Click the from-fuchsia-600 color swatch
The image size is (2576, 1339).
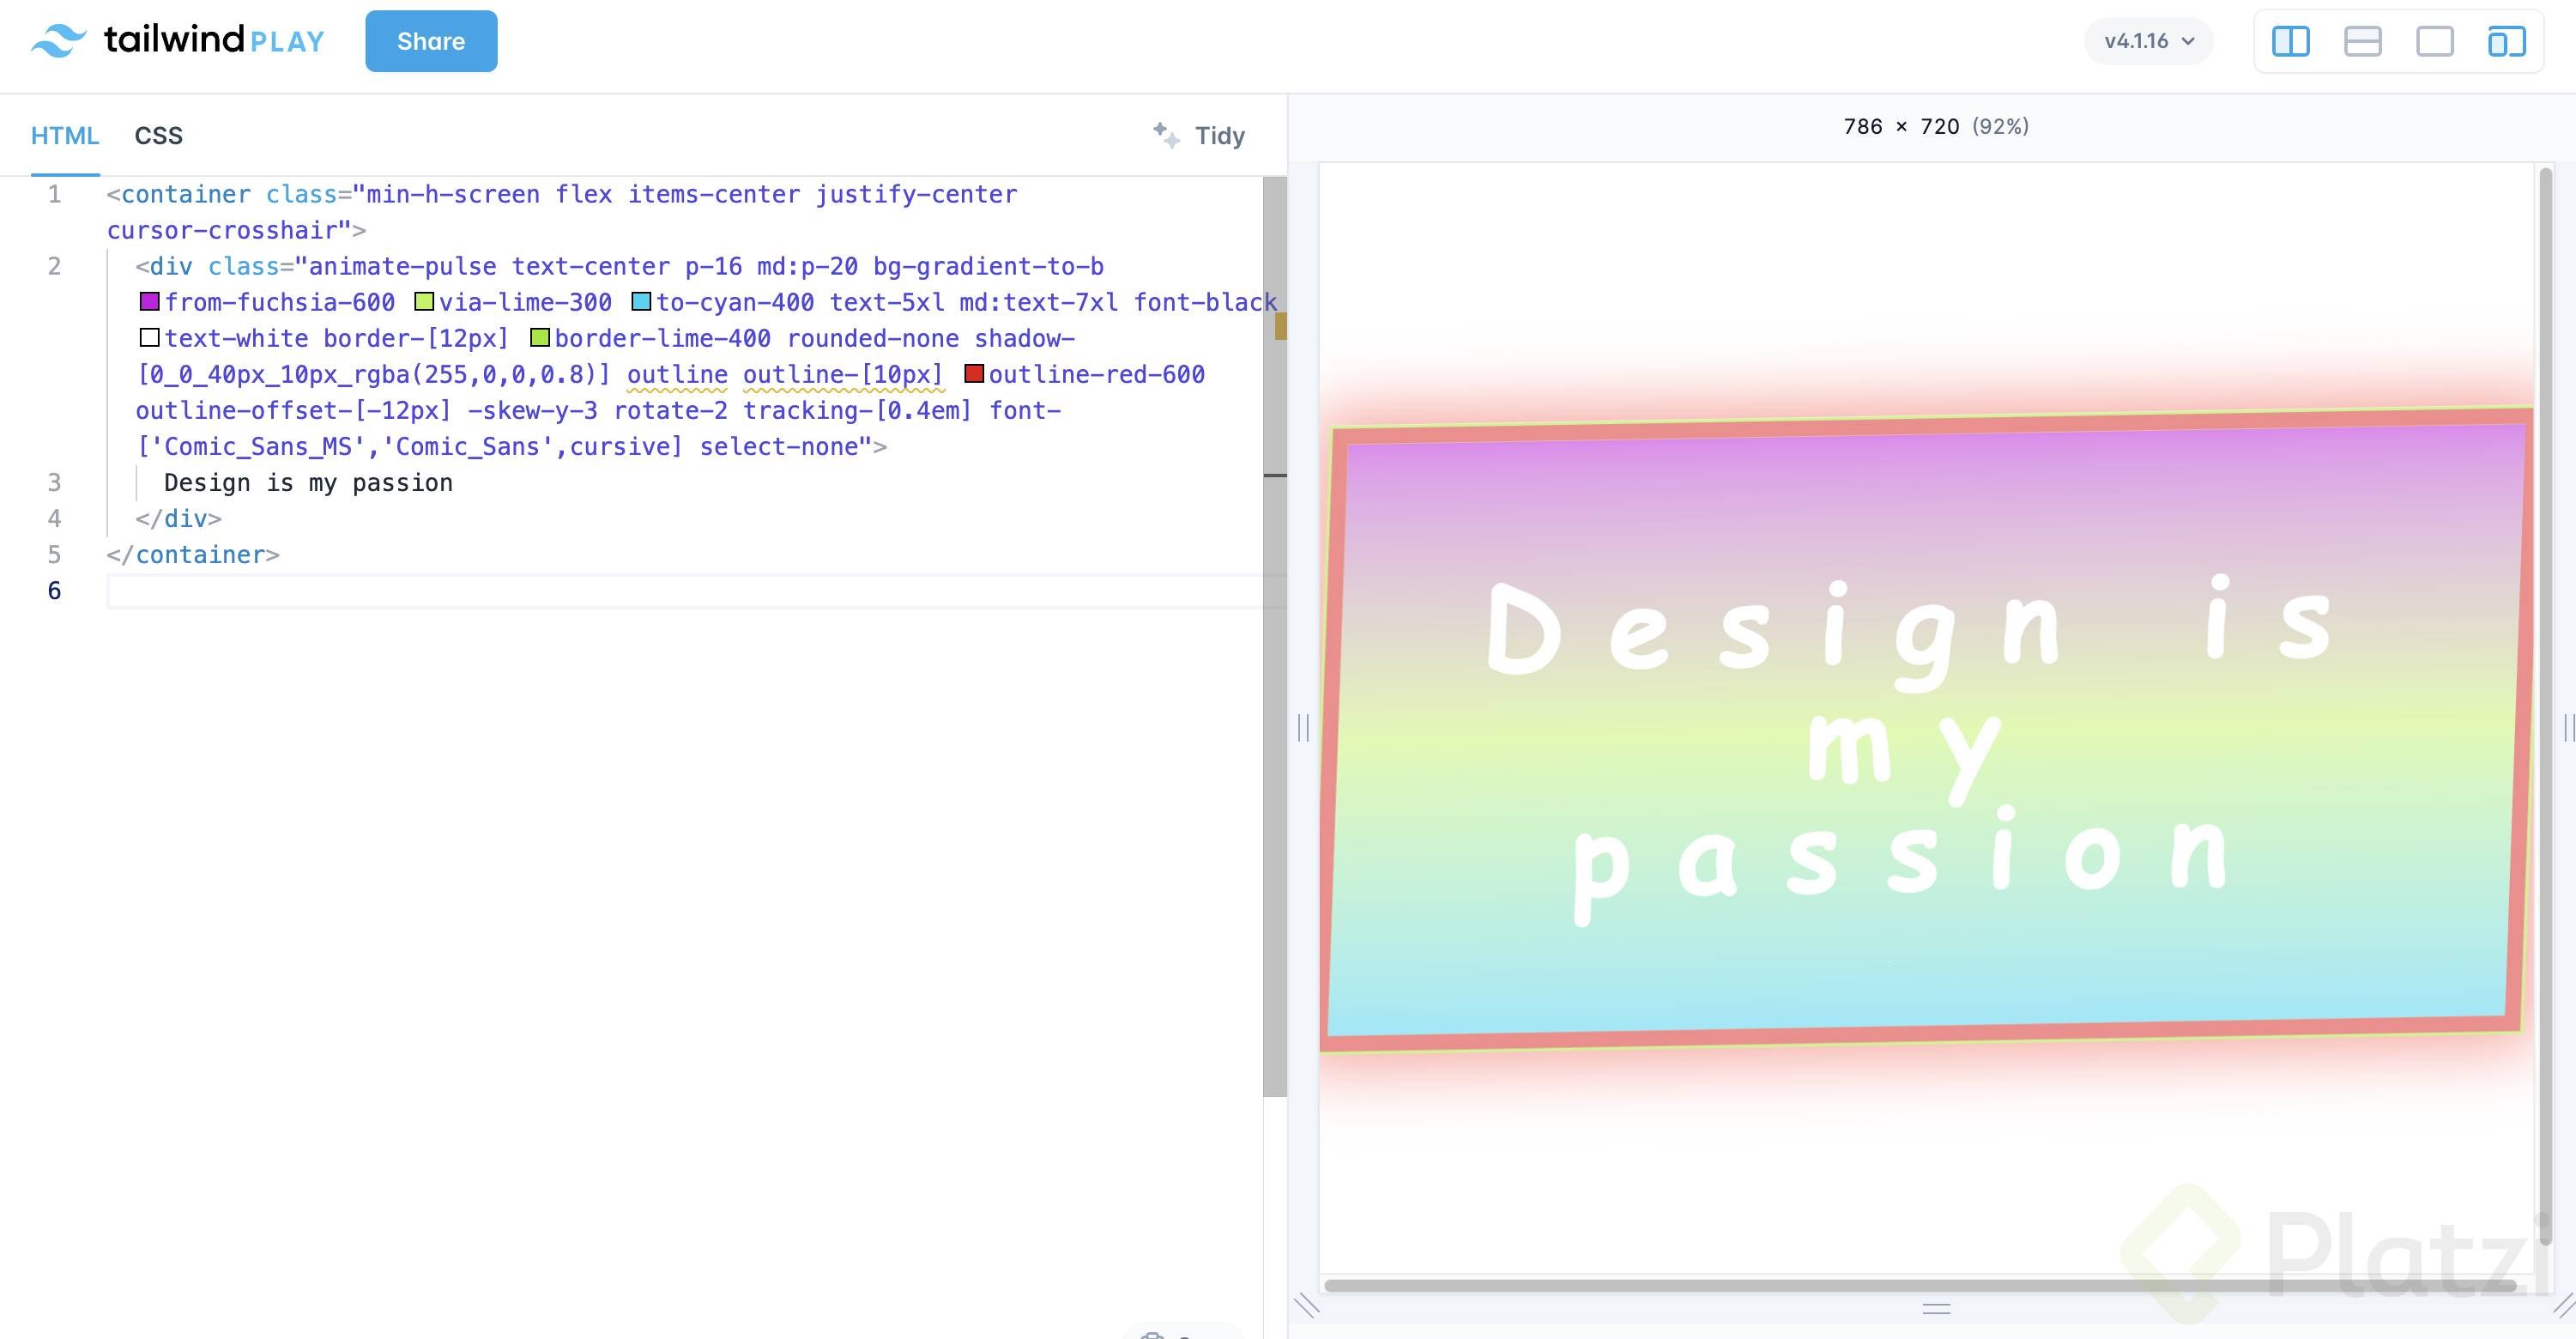click(149, 301)
